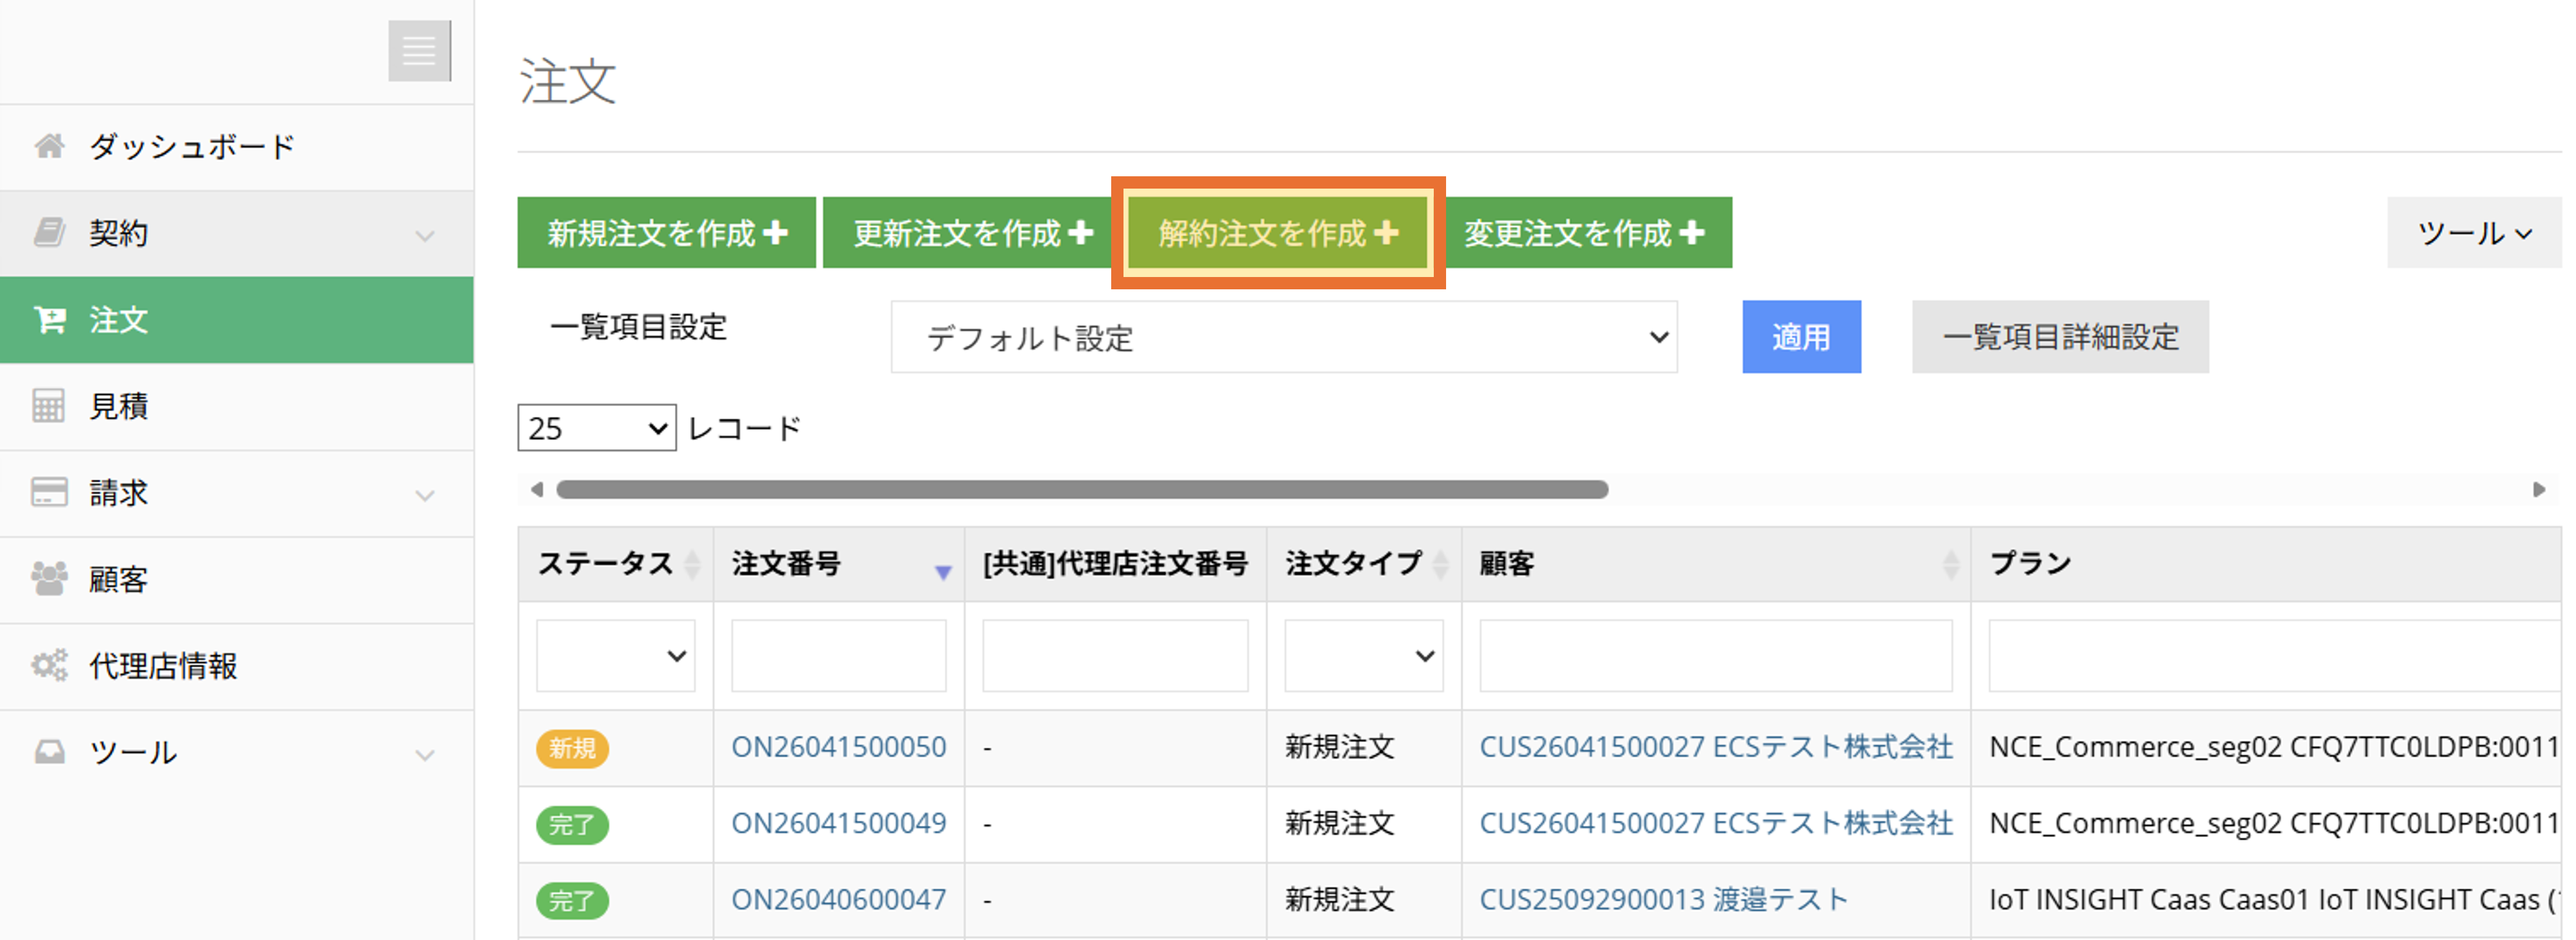Expand the sidebar ツール menu chevron
Viewport: 2576px width, 940px height.
tap(425, 755)
